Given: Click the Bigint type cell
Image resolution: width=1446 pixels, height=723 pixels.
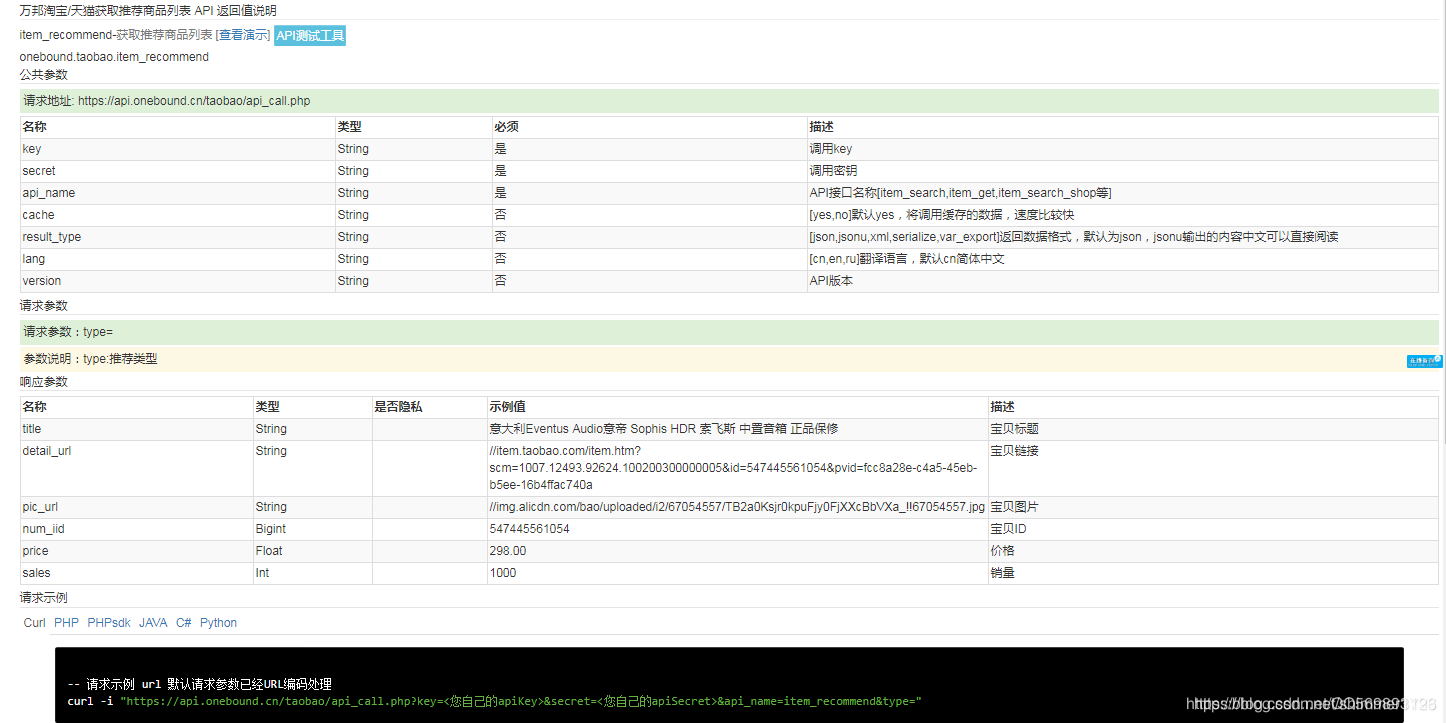Looking at the screenshot, I should [x=313, y=529].
